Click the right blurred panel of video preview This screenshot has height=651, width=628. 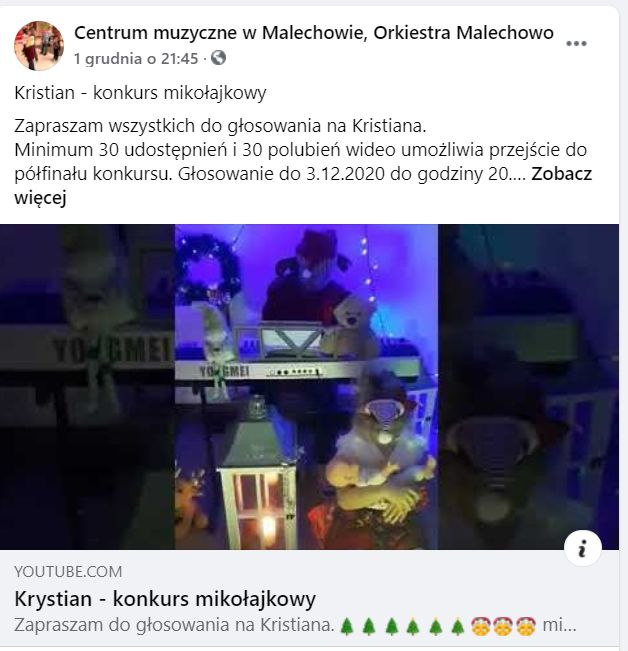click(x=528, y=387)
